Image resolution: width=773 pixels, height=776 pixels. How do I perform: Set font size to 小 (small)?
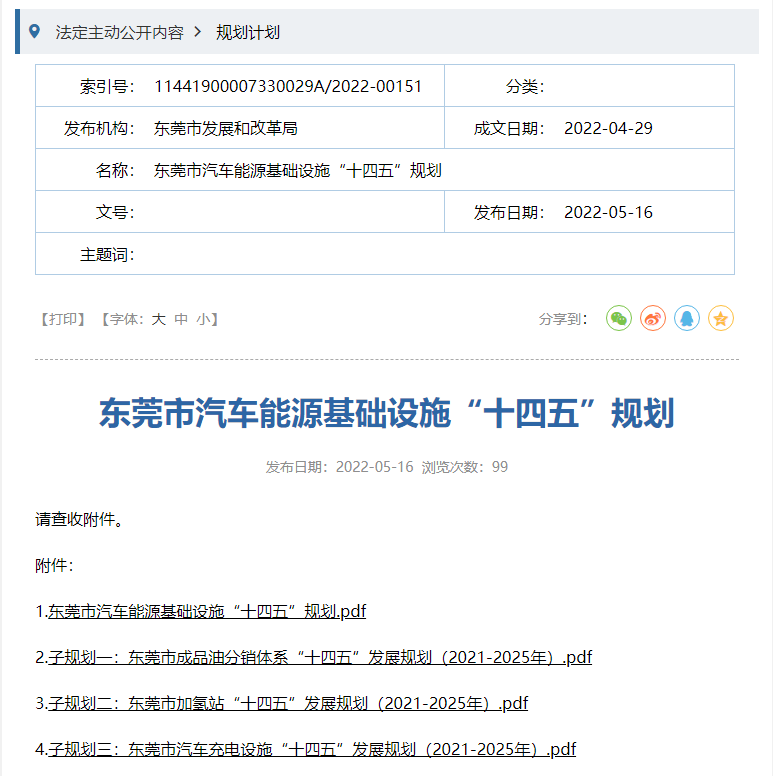pyautogui.click(x=203, y=320)
